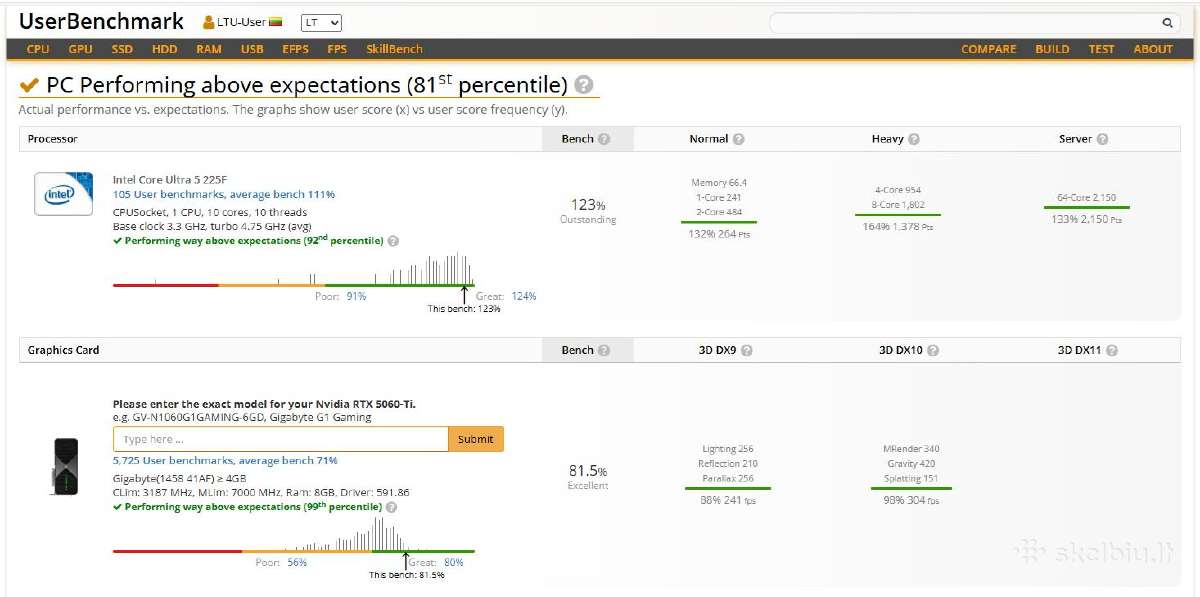This screenshot has width=1200, height=597.
Task: Click the processor 123% Outstanding score
Action: (x=588, y=211)
